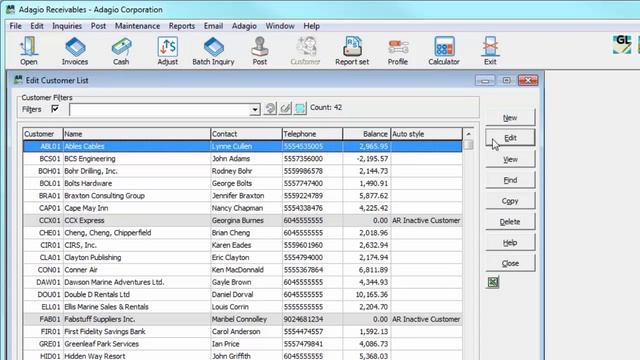Open the Post menu in menu bar
640x360 pixels.
pos(98,26)
